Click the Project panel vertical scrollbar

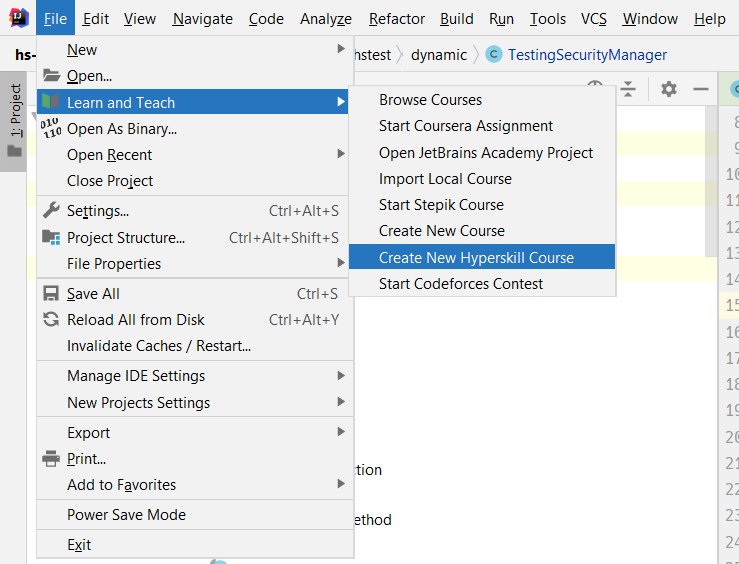click(711, 181)
